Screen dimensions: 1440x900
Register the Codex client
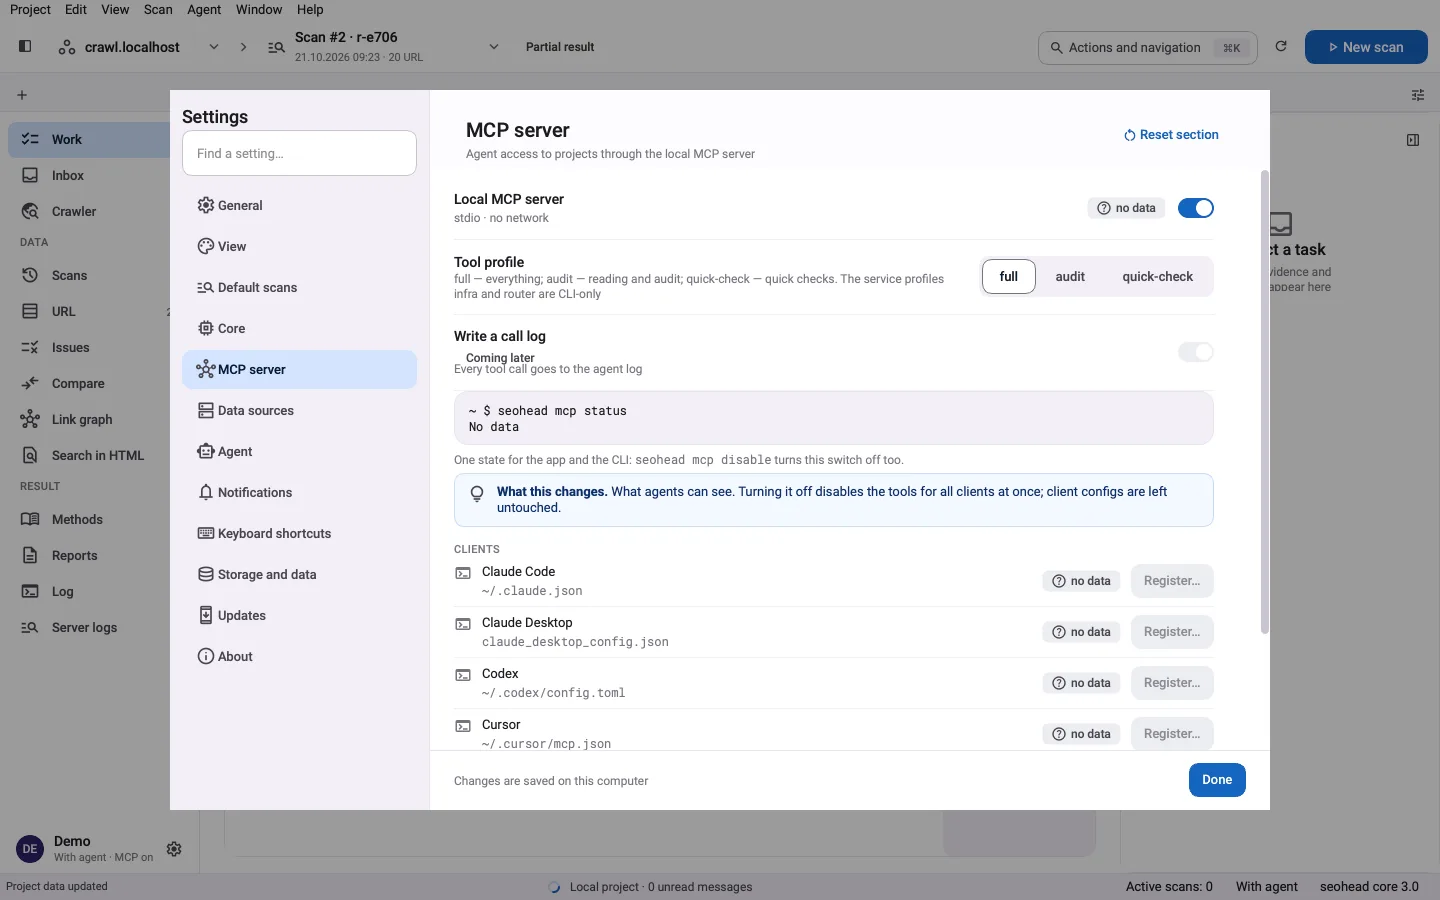tap(1172, 683)
